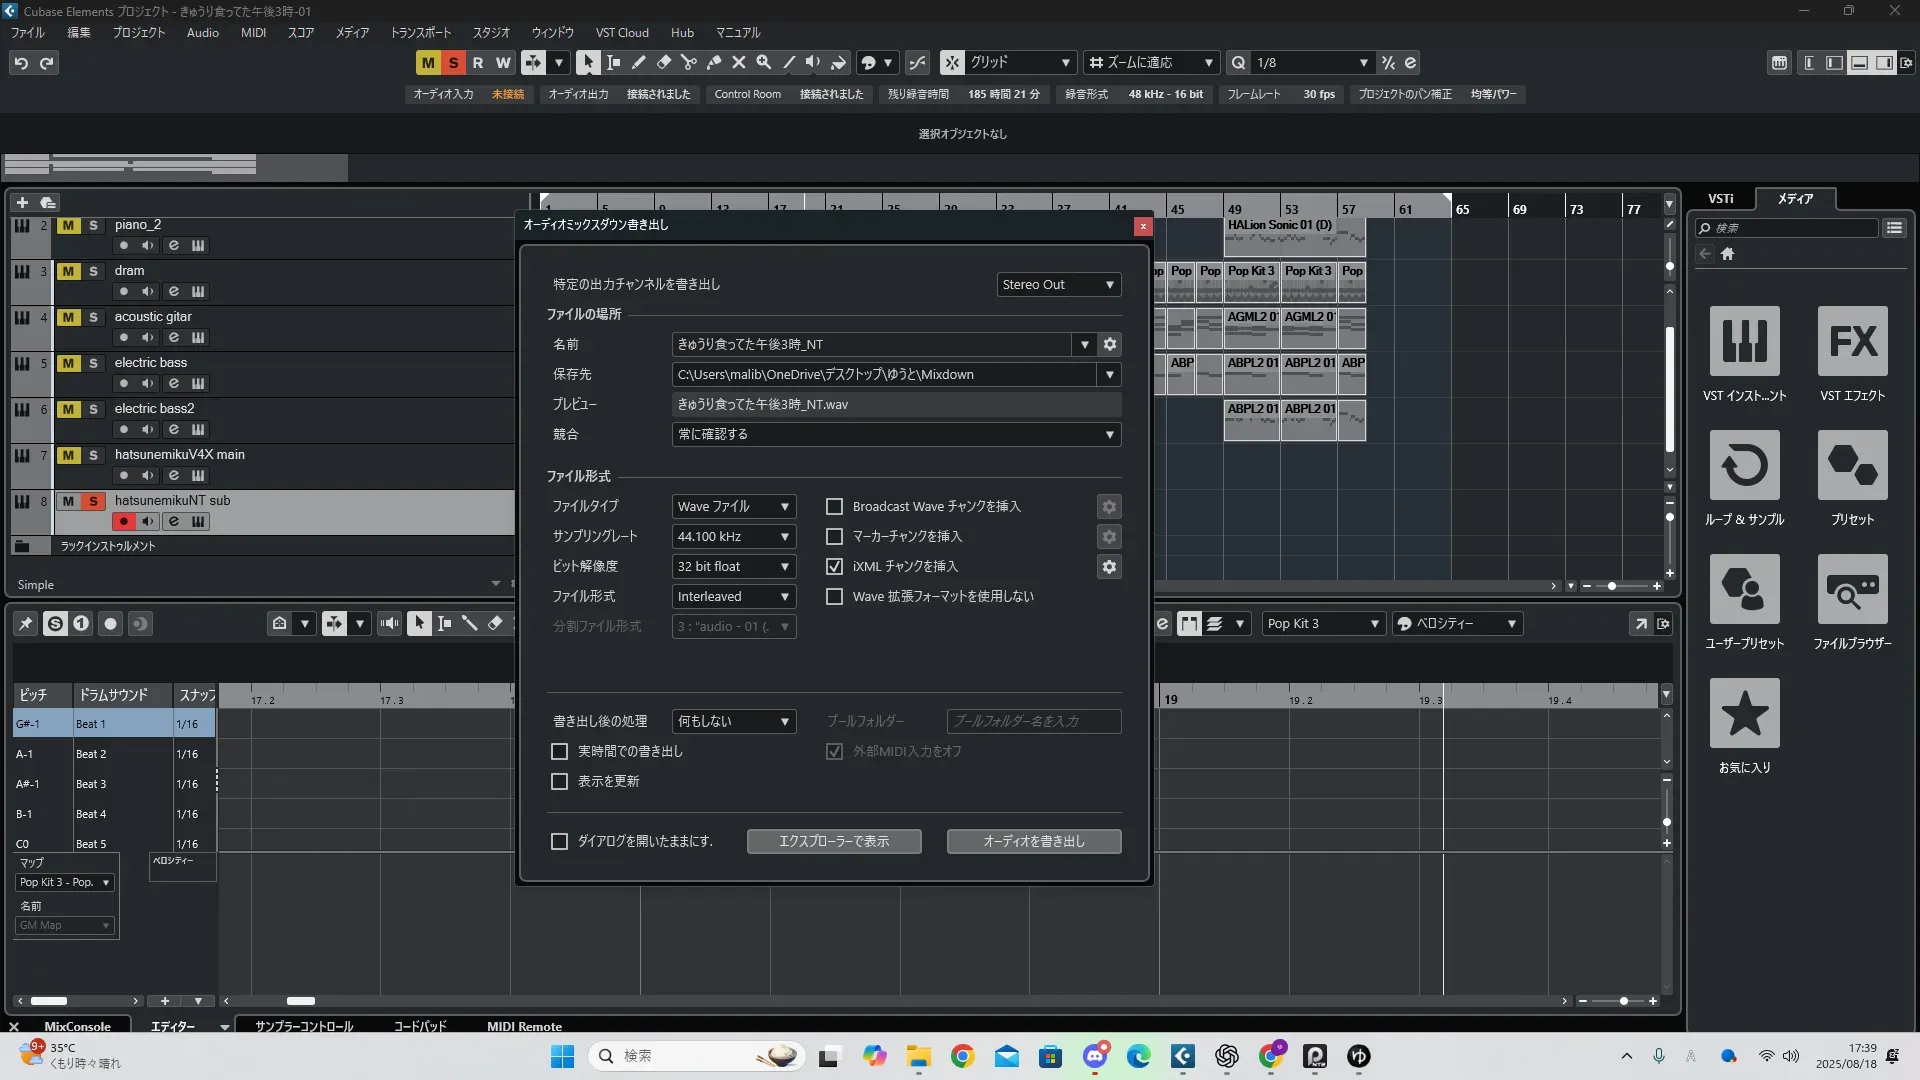Open the sample rate 44.100 kHz dropdown
This screenshot has width=1920, height=1080.
click(733, 537)
